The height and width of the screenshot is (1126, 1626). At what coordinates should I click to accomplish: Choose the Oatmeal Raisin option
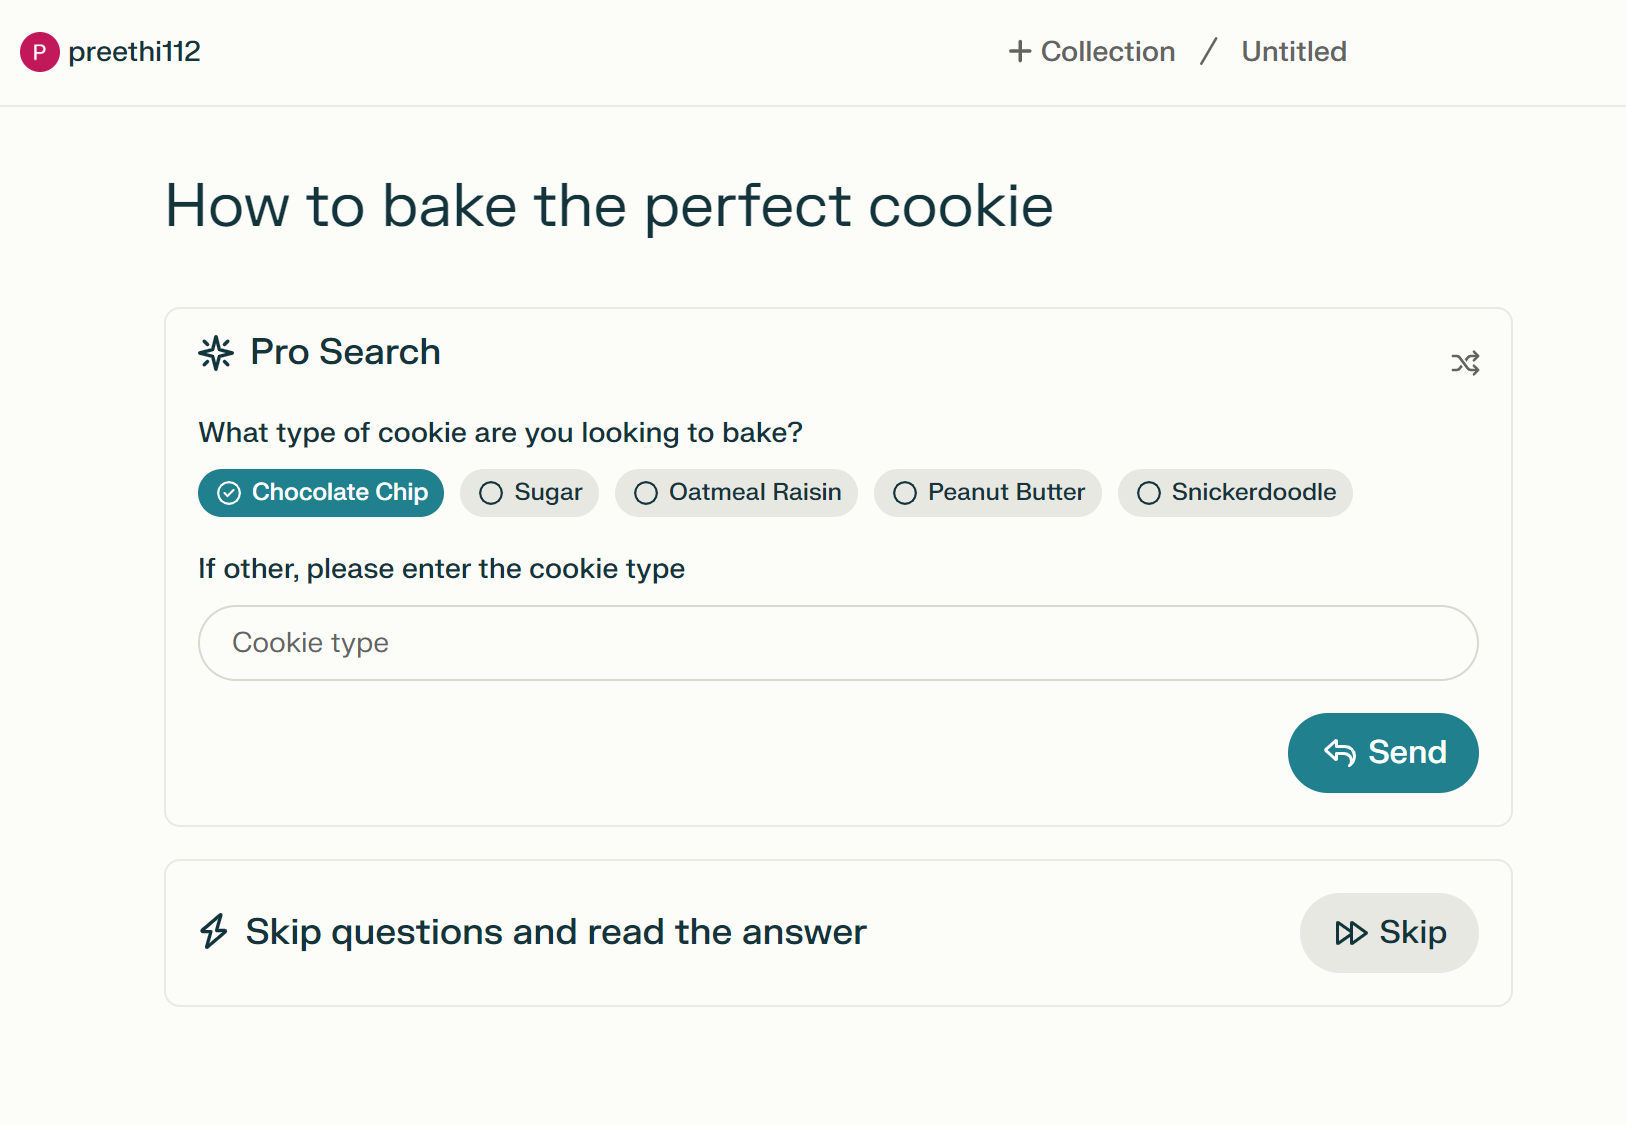coord(736,493)
